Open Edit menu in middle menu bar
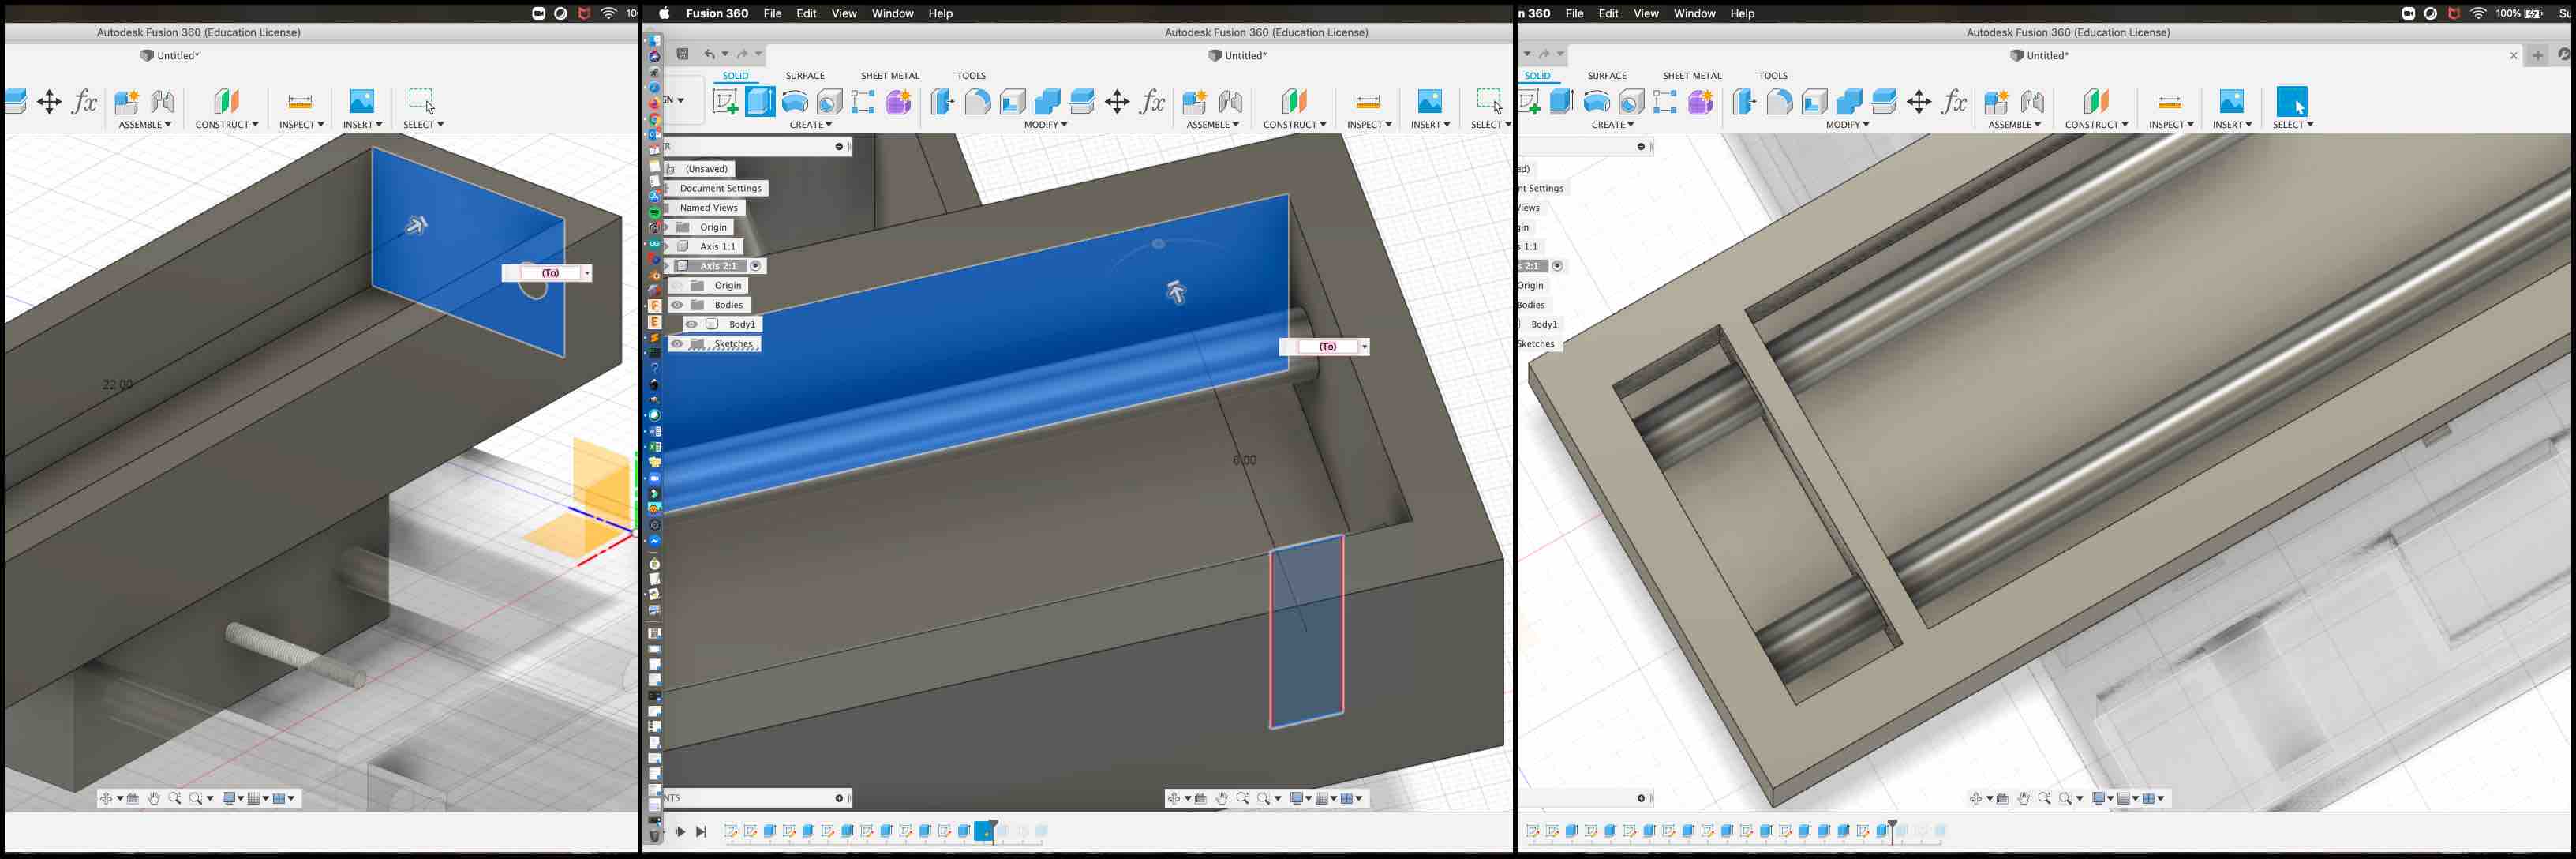The width and height of the screenshot is (2576, 859). pyautogui.click(x=806, y=13)
